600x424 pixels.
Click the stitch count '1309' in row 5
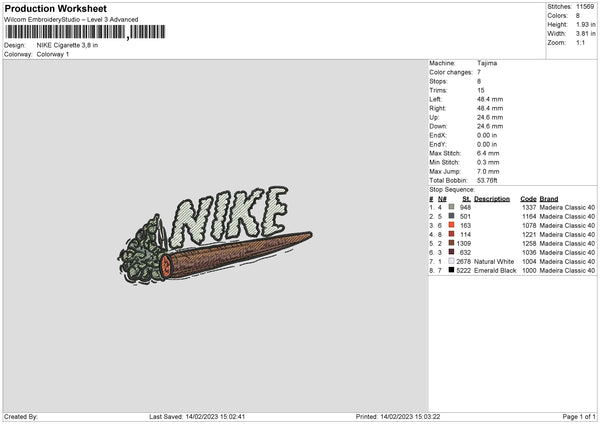point(464,243)
